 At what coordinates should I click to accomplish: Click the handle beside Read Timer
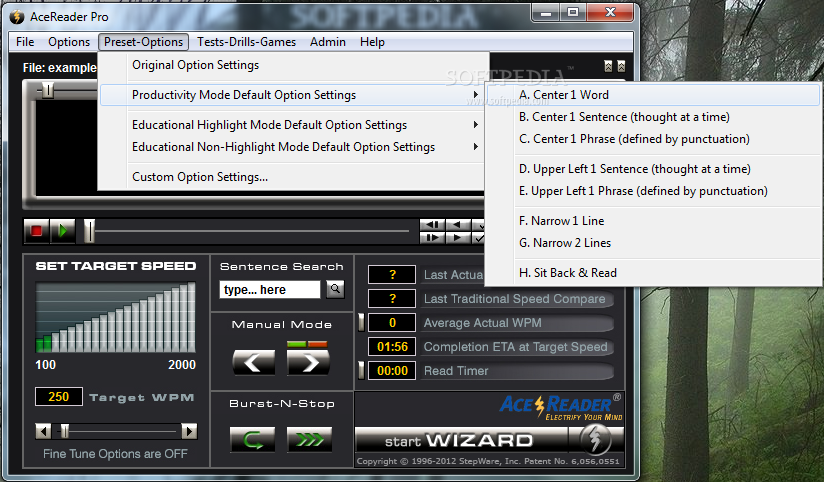point(361,370)
